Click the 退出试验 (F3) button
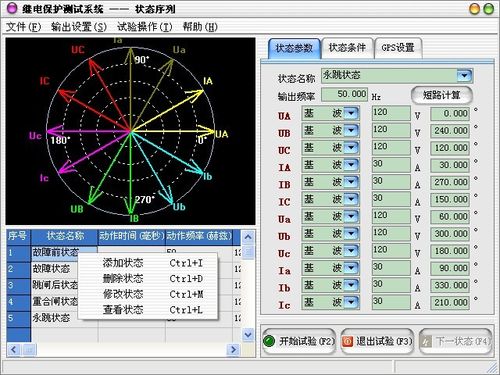 [377, 341]
